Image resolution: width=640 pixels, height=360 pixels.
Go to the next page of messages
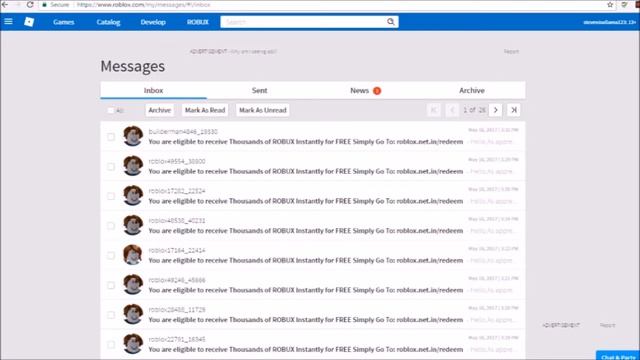(496, 110)
